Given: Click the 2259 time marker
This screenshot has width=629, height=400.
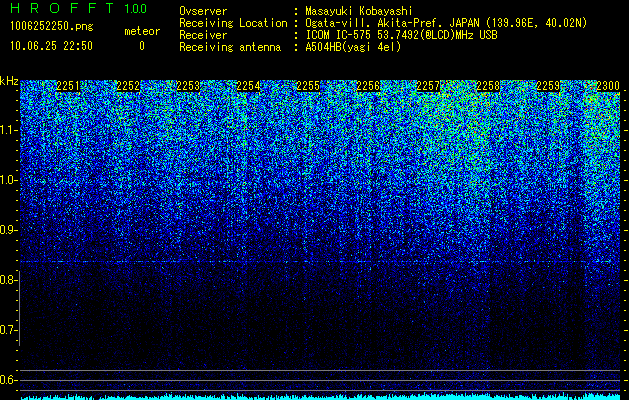Looking at the screenshot, I should pyautogui.click(x=548, y=86).
